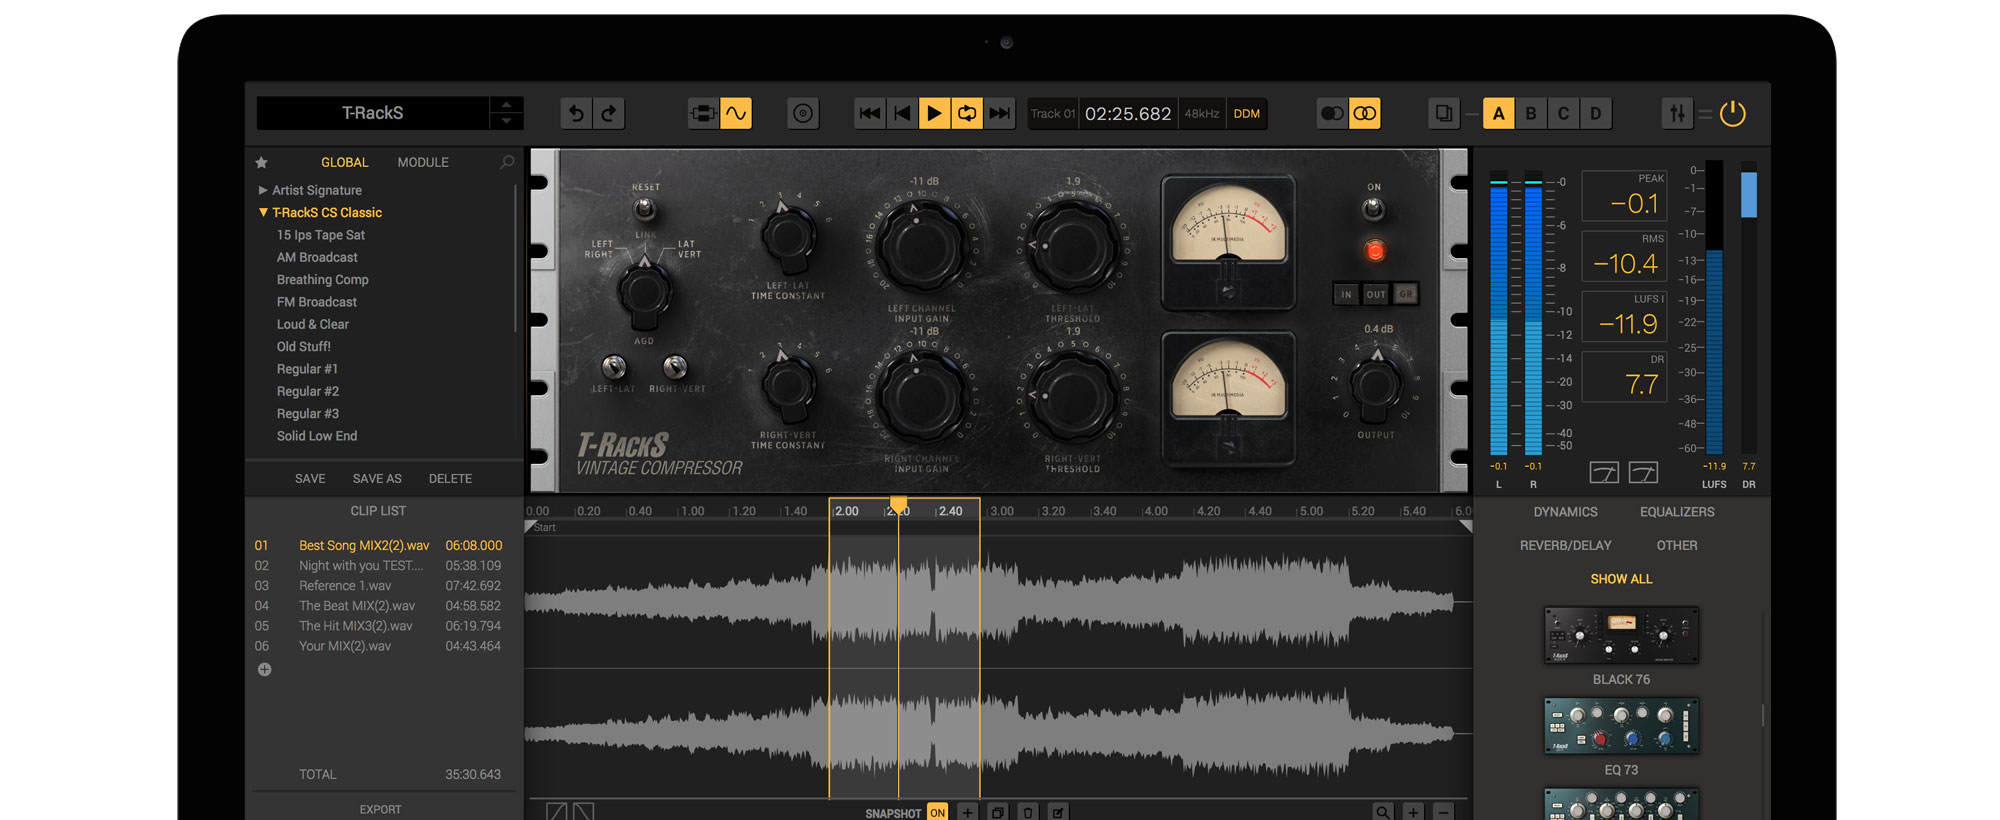2000x820 pixels.
Task: Switch to the MODULE tab
Action: pyautogui.click(x=423, y=162)
